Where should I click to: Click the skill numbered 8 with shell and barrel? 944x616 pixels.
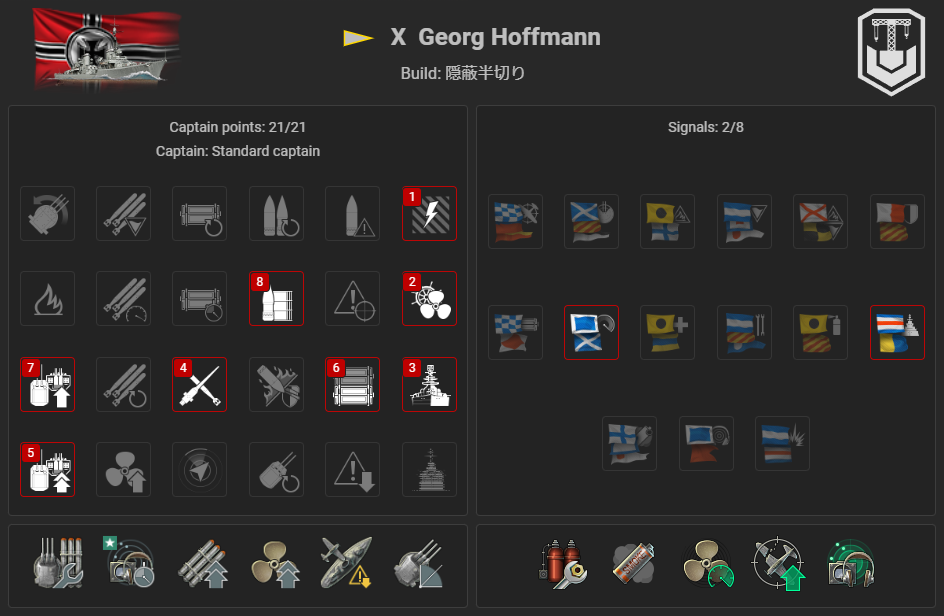pos(276,299)
